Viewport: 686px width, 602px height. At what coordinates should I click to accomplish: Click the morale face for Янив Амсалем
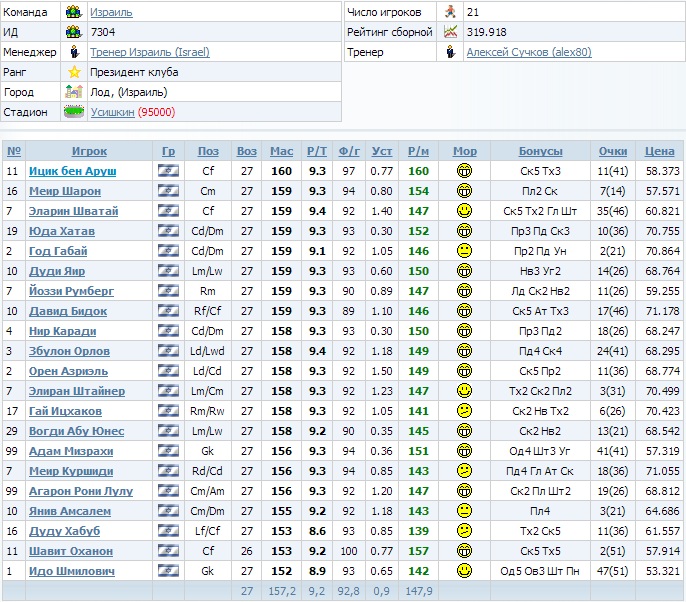[x=464, y=511]
